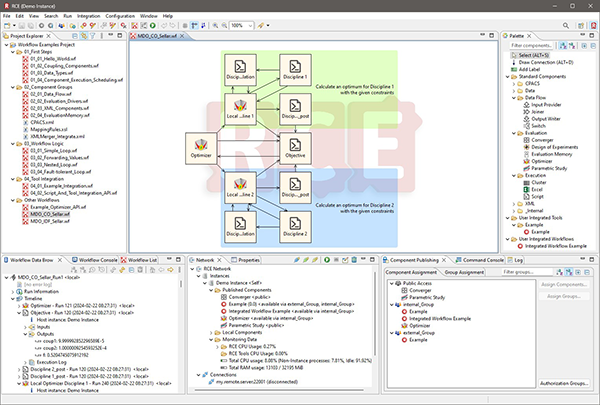Select the Discipline 1 node on canvas
Screen dimensions: 600x405
pyautogui.click(x=295, y=70)
